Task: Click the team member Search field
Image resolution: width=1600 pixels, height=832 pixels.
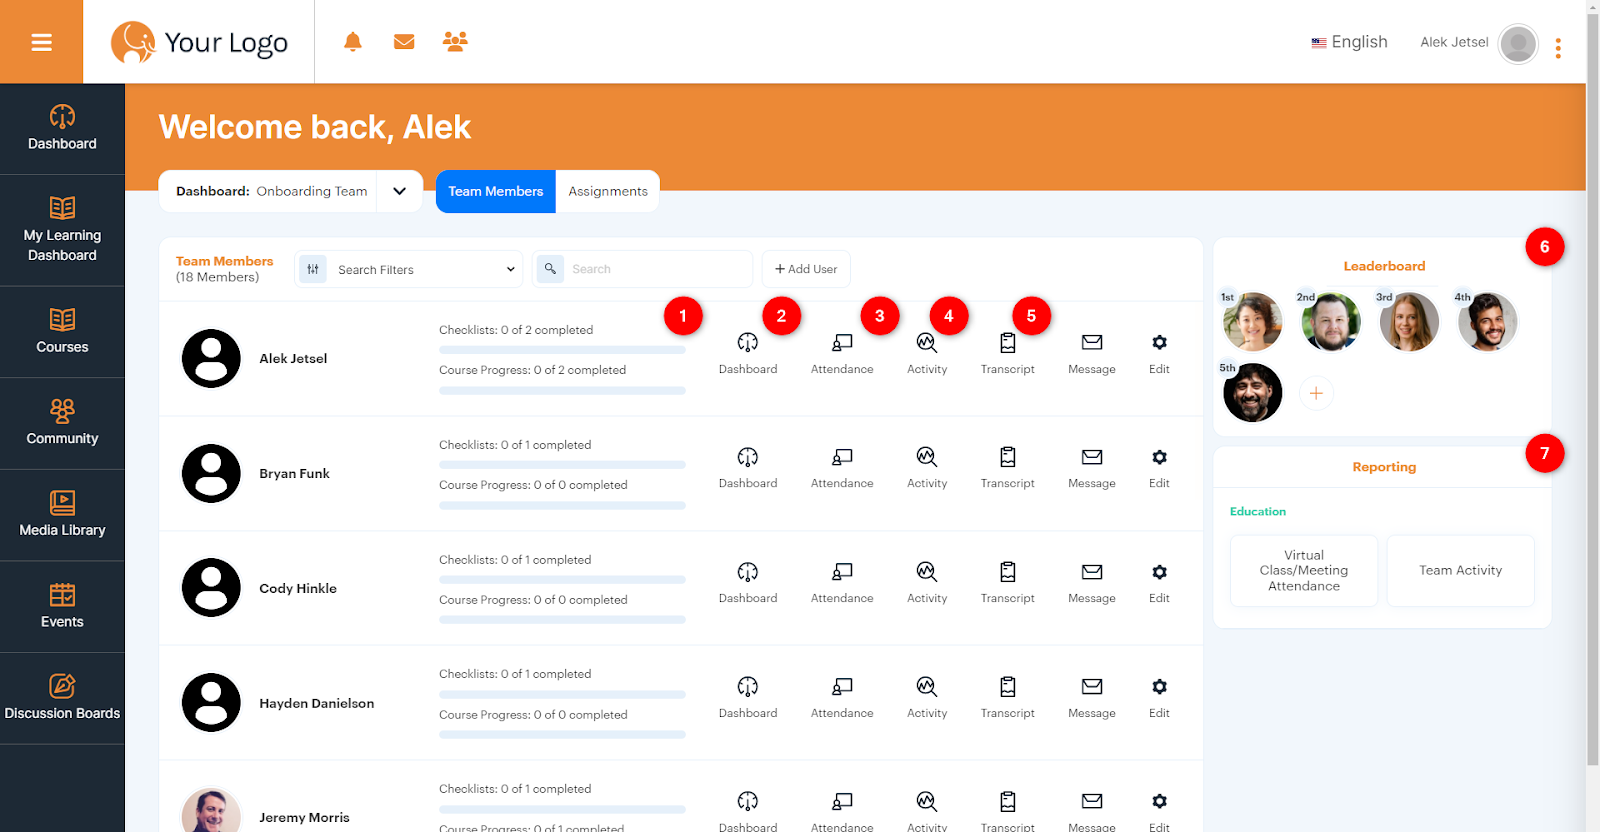Action: point(655,269)
